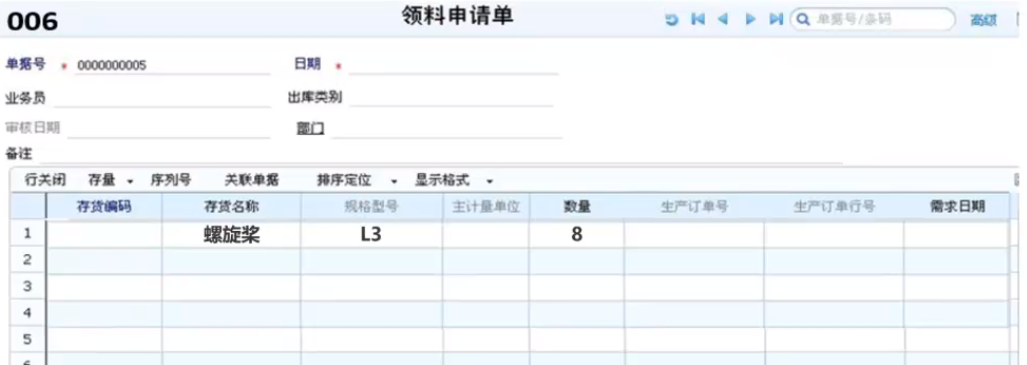1027x365 pixels.
Task: Open the 高级 advanced search link
Action: (983, 20)
